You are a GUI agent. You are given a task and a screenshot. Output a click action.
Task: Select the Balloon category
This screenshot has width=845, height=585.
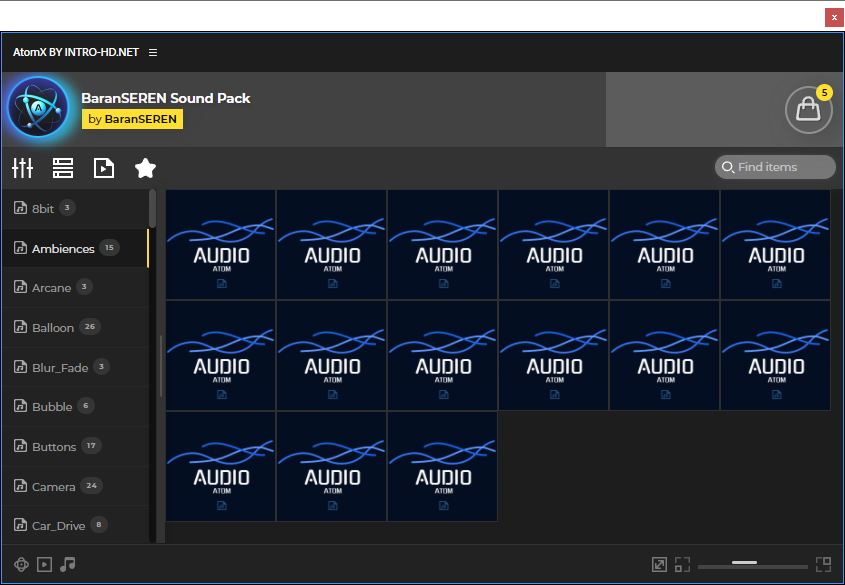coord(75,328)
